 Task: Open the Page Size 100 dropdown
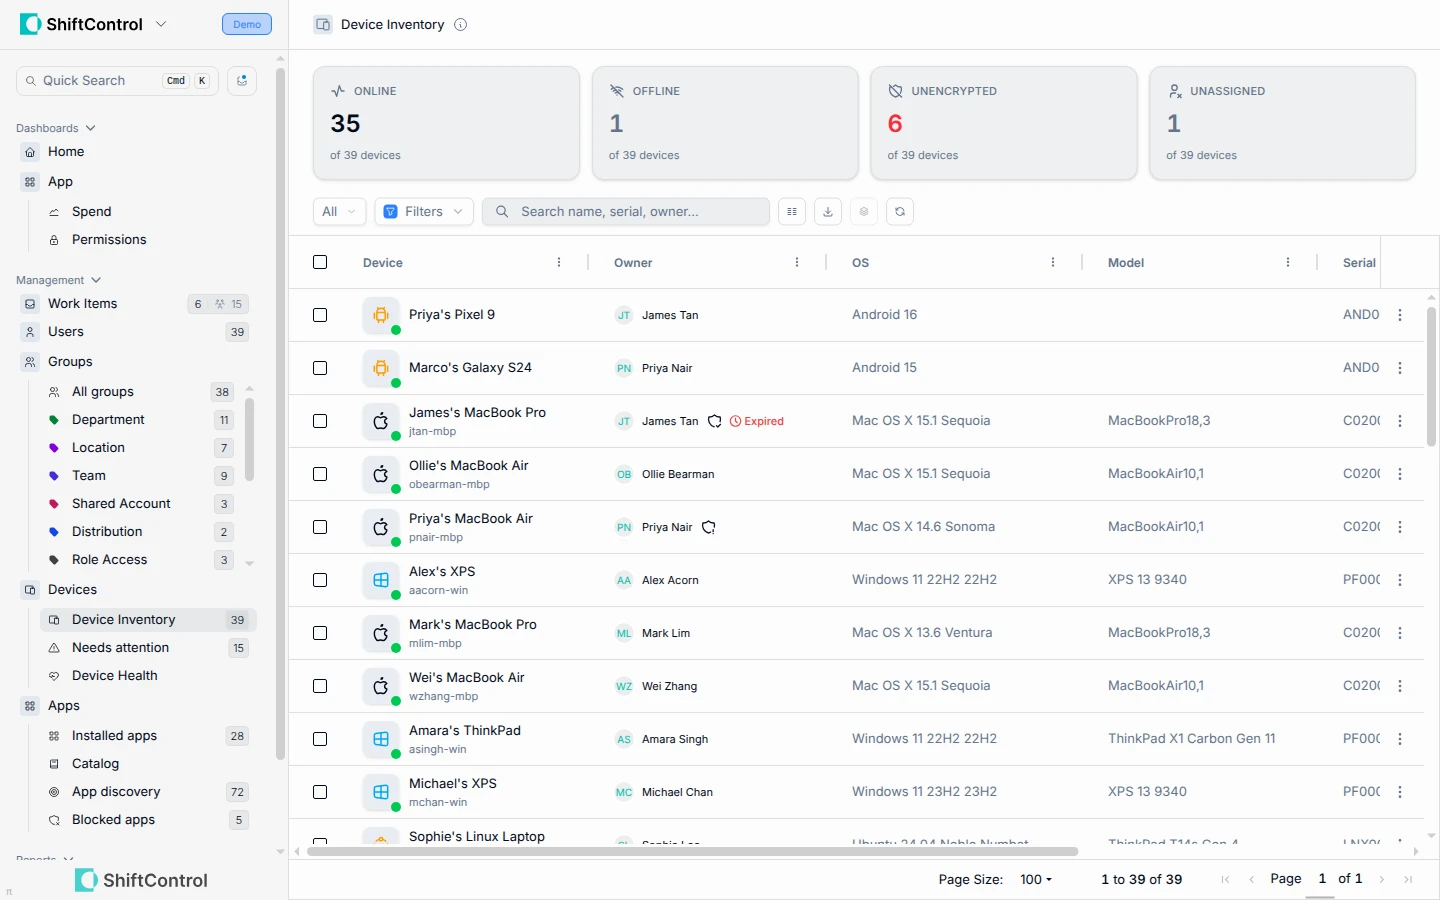pyautogui.click(x=1036, y=879)
